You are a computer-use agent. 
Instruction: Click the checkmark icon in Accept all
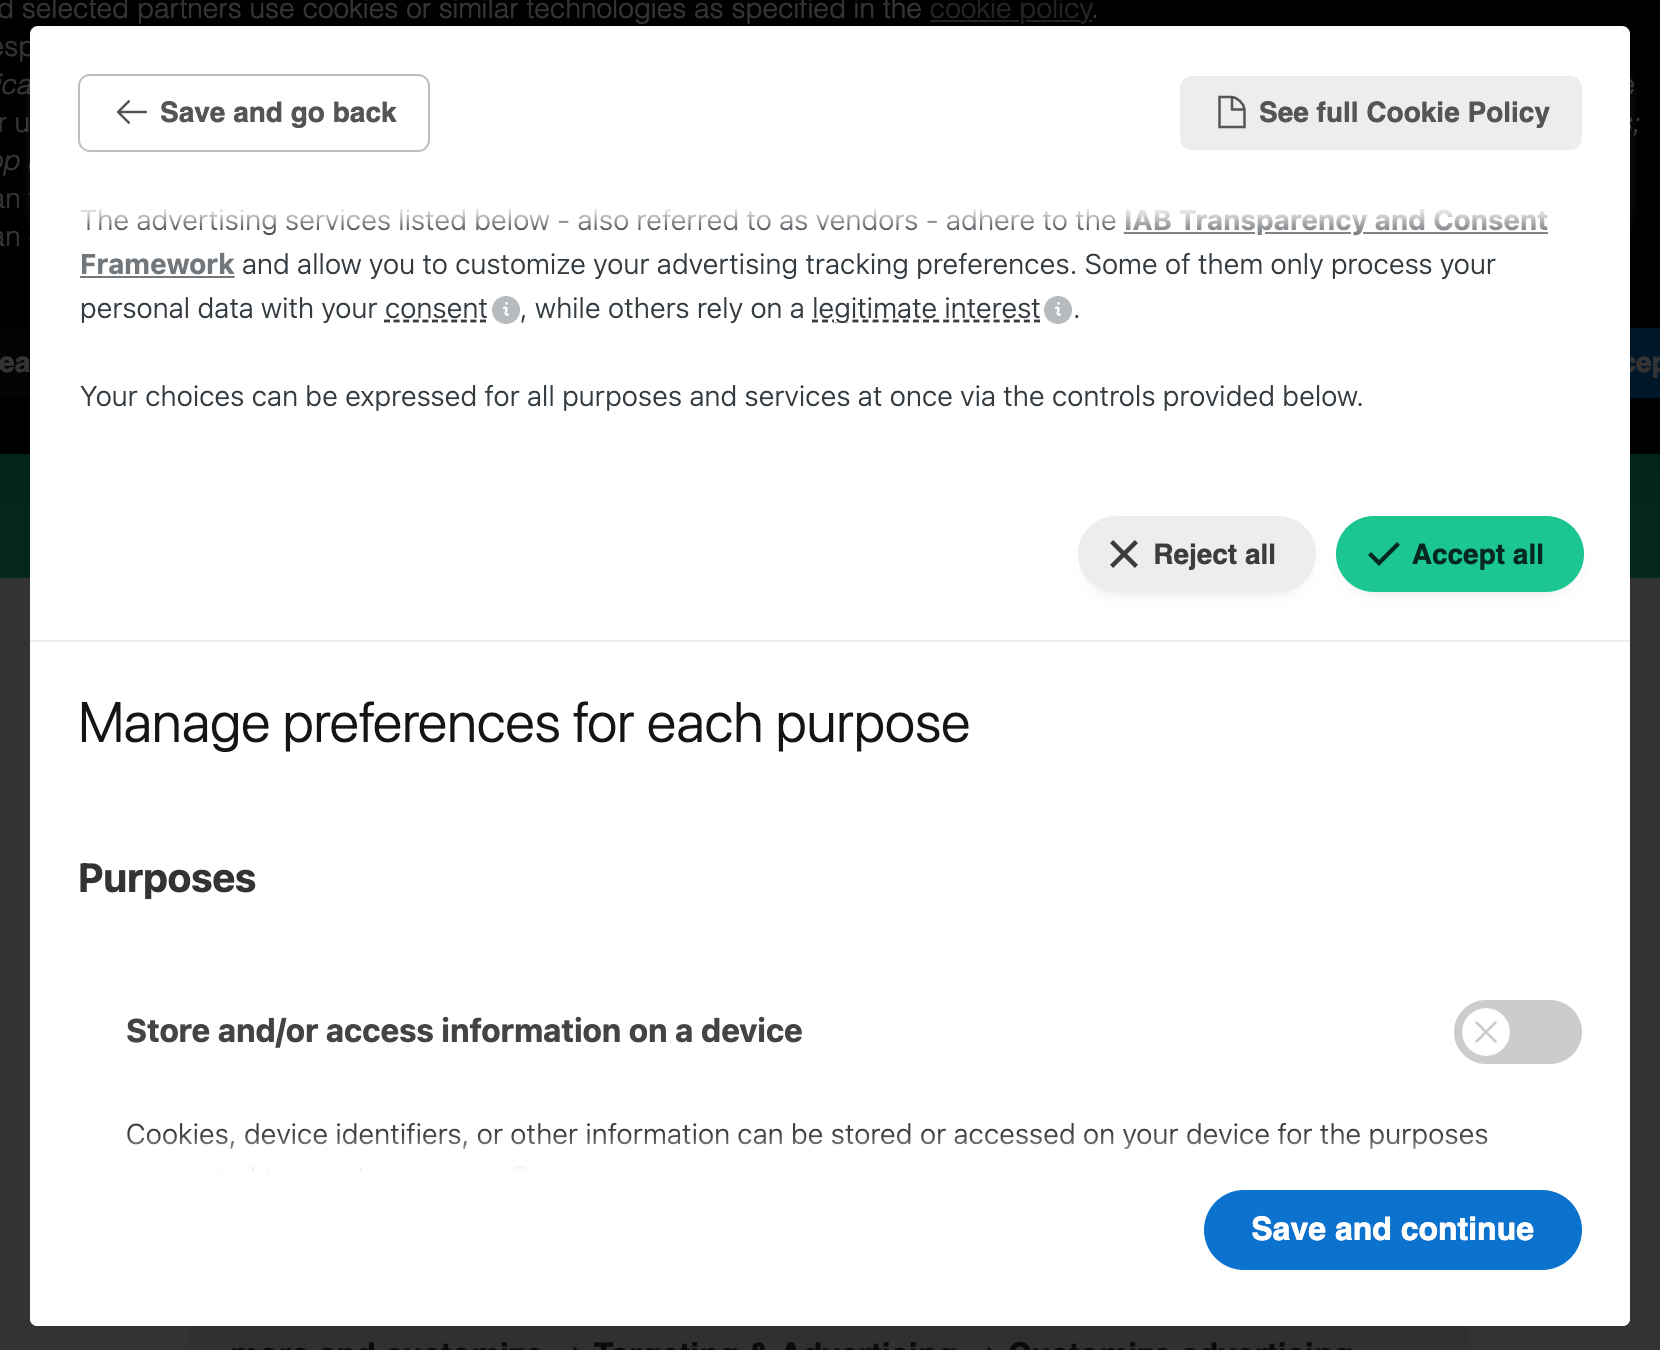(x=1383, y=554)
